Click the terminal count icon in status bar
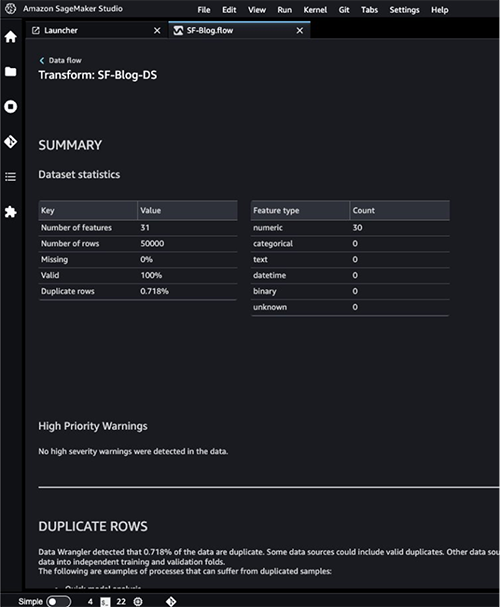 pos(105,602)
